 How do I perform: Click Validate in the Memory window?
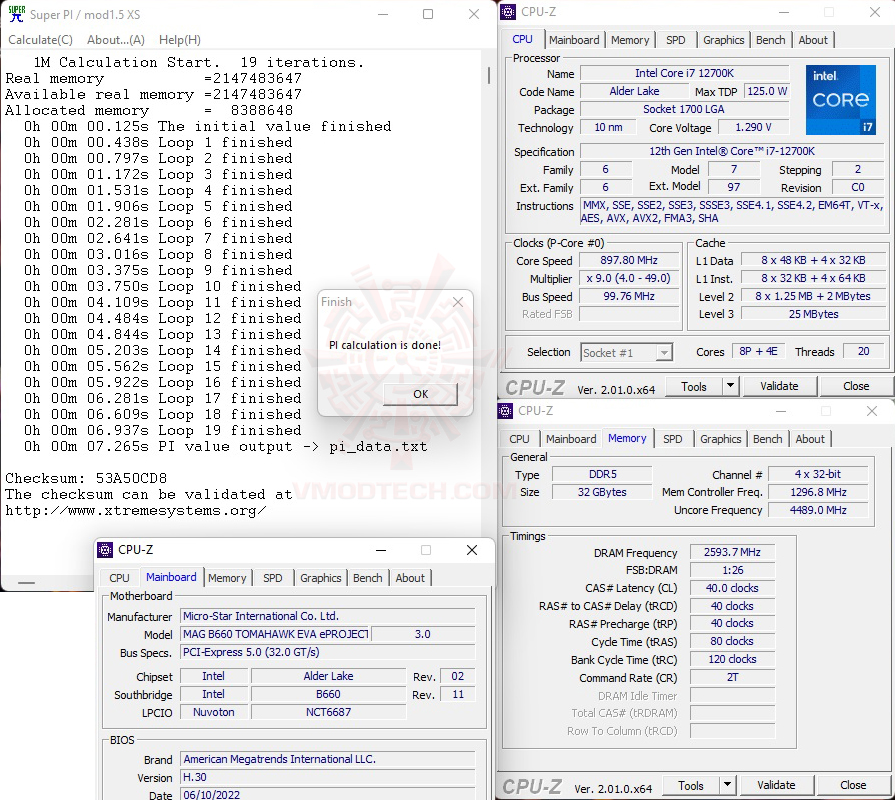tap(776, 785)
